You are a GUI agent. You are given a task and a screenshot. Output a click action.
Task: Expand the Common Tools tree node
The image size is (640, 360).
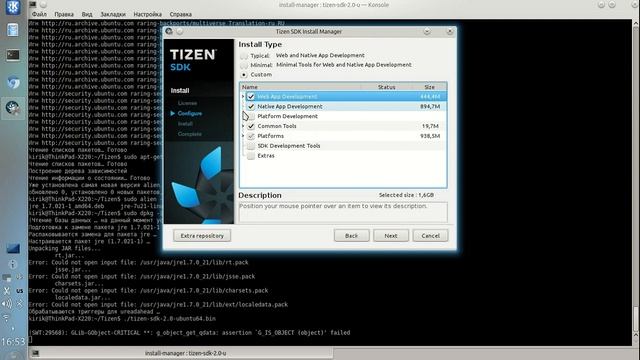tap(243, 126)
